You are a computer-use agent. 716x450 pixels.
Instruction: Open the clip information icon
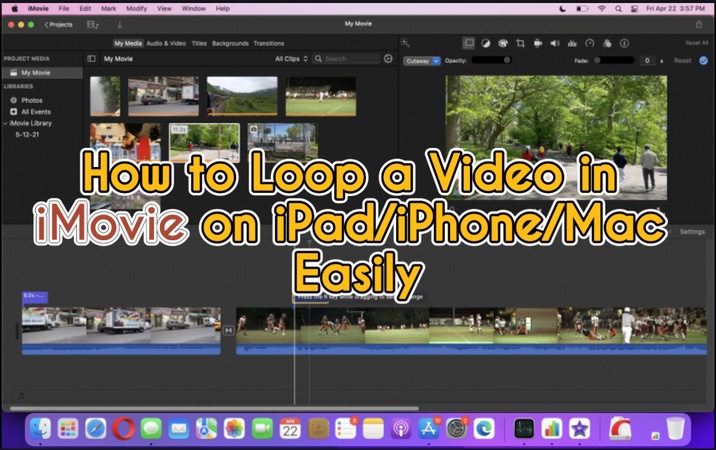tap(624, 43)
